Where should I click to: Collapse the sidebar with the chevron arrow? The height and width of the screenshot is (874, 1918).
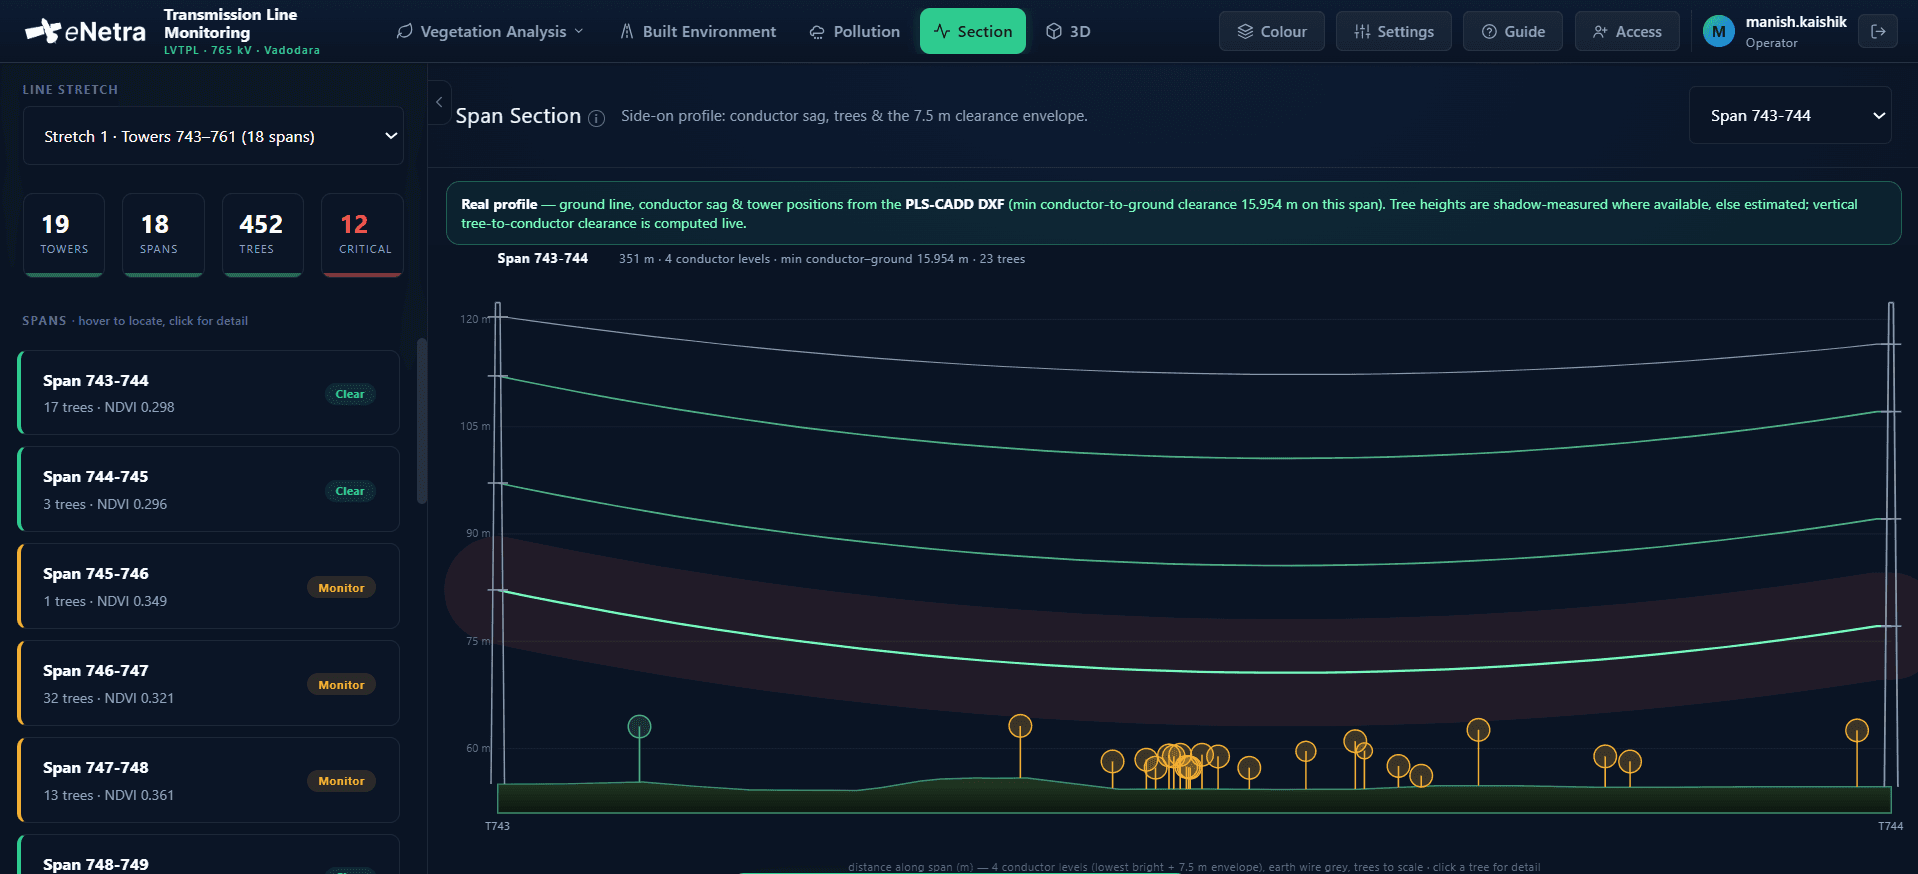point(439,102)
